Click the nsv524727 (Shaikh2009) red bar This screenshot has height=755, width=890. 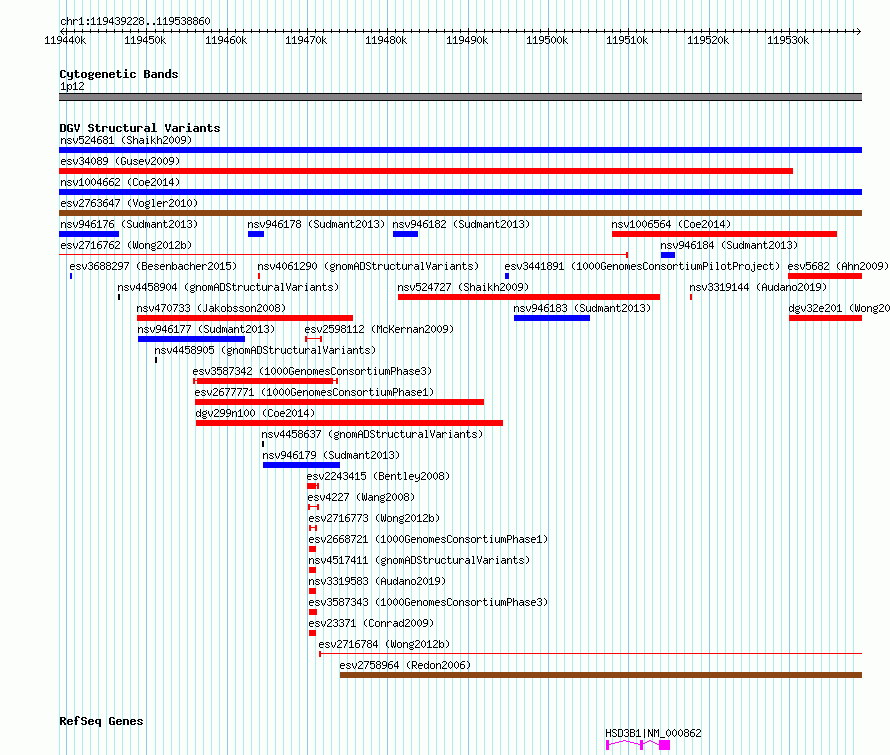tap(529, 297)
